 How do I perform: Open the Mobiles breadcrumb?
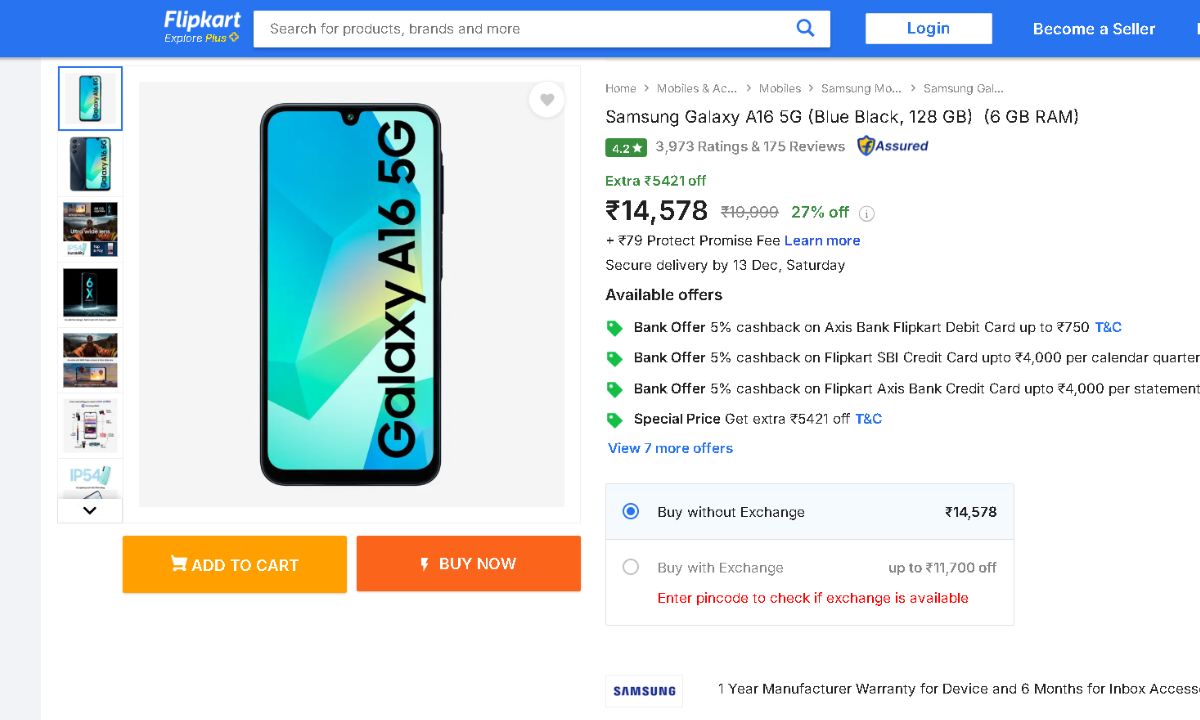pyautogui.click(x=779, y=89)
